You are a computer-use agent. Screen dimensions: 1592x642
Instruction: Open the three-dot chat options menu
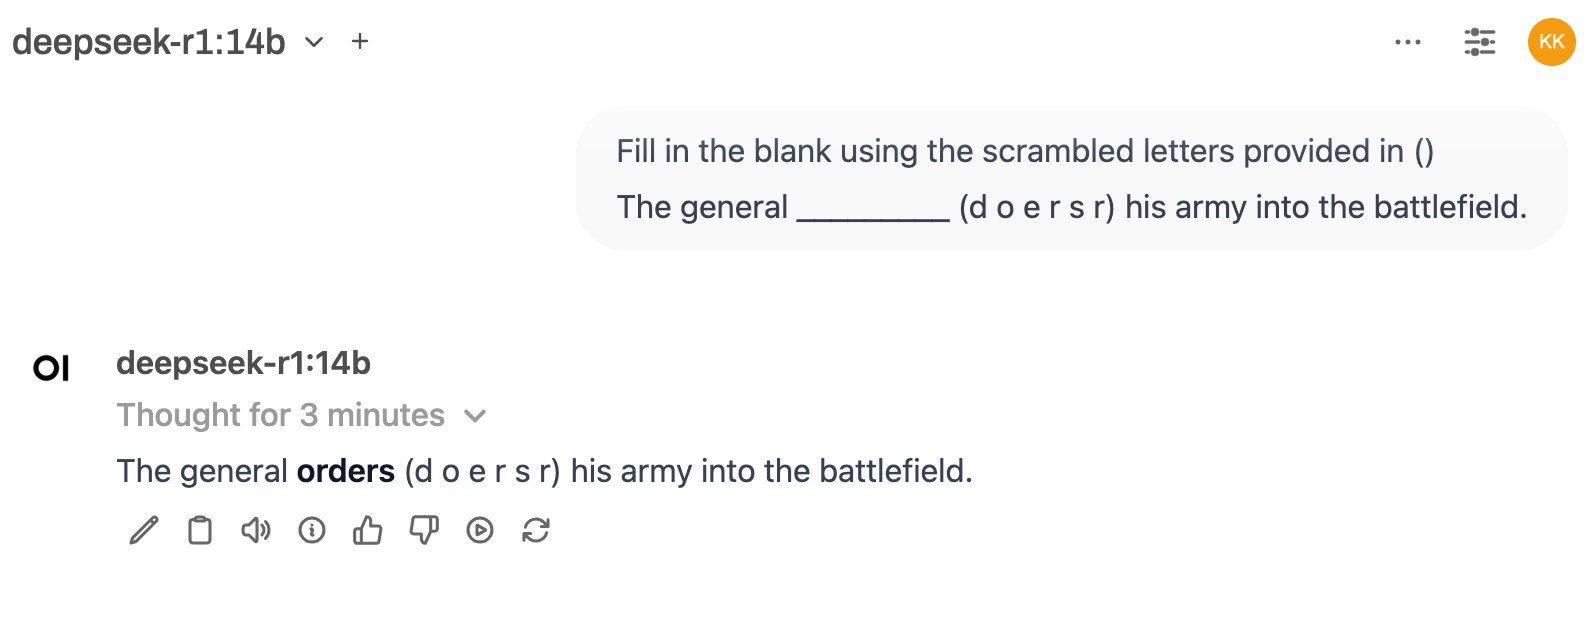(1408, 42)
